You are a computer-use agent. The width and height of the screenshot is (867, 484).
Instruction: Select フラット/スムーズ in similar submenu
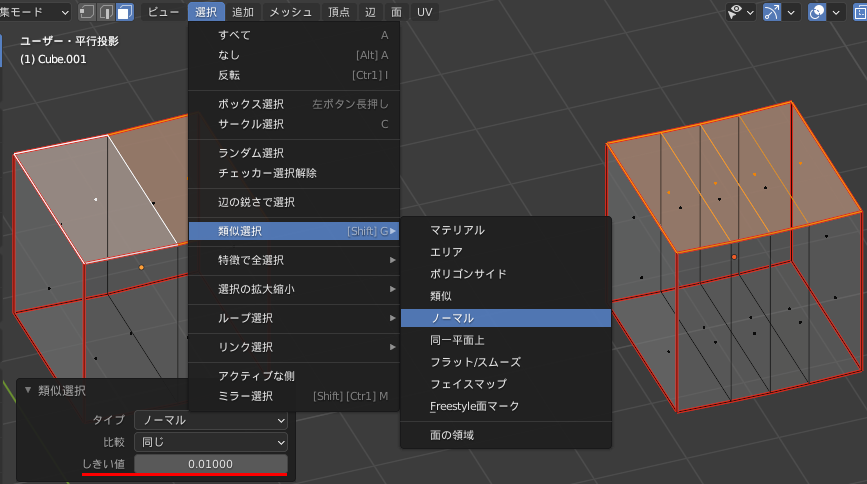tap(506, 362)
